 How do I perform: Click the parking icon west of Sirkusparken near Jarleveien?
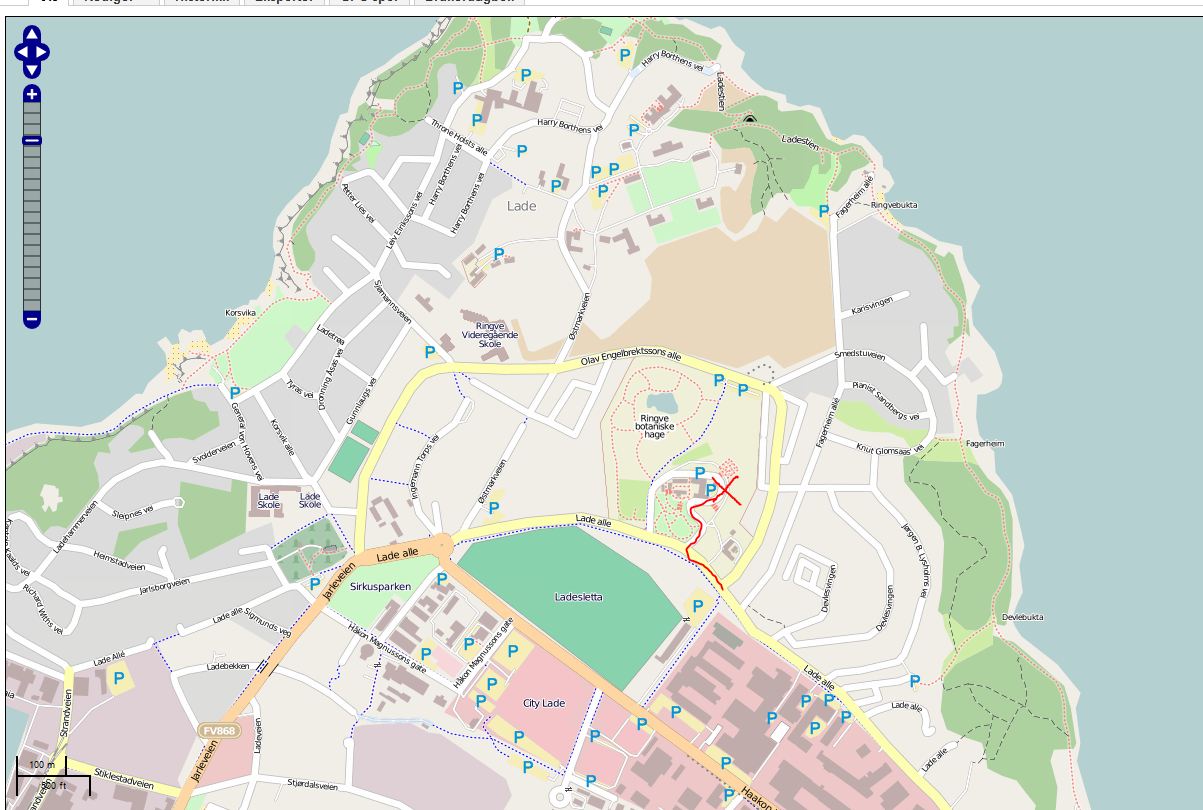pos(315,584)
